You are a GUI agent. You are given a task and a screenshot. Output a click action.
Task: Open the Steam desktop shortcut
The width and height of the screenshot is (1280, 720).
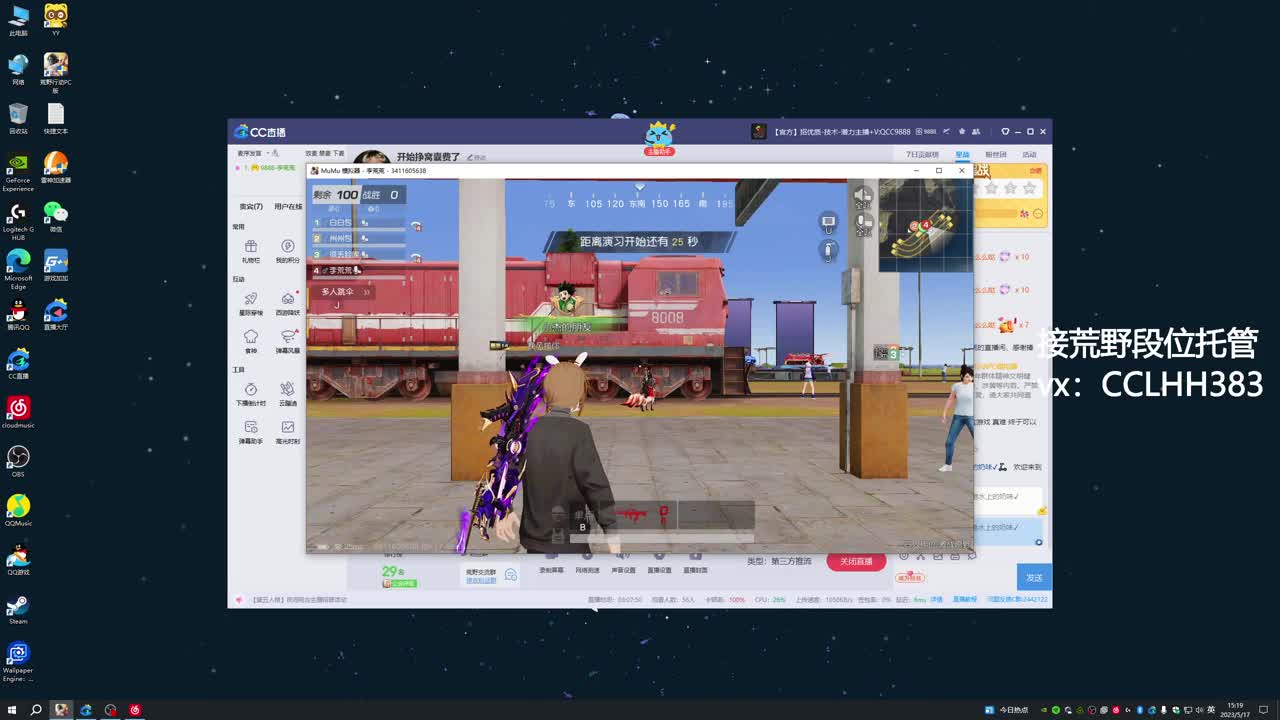(18, 608)
